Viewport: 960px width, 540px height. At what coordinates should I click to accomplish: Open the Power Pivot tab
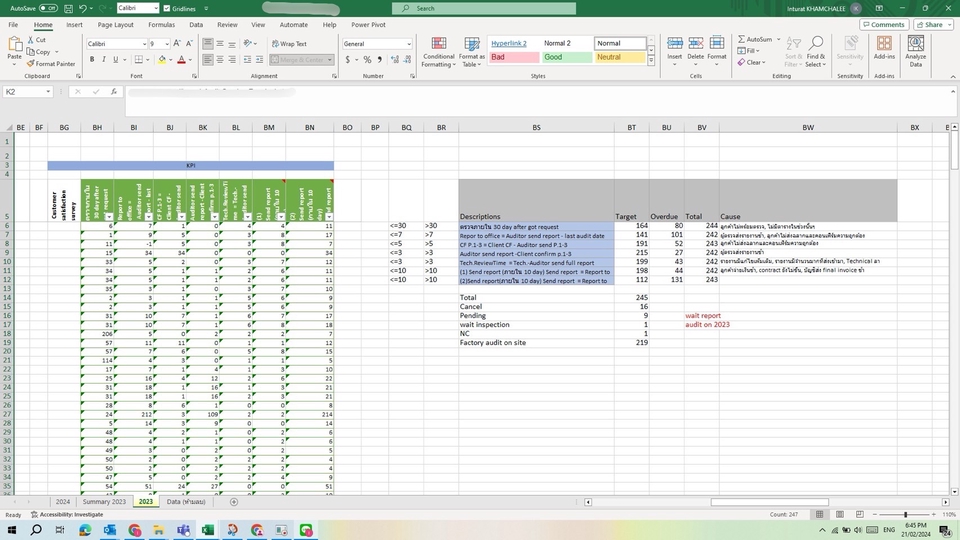pos(369,25)
